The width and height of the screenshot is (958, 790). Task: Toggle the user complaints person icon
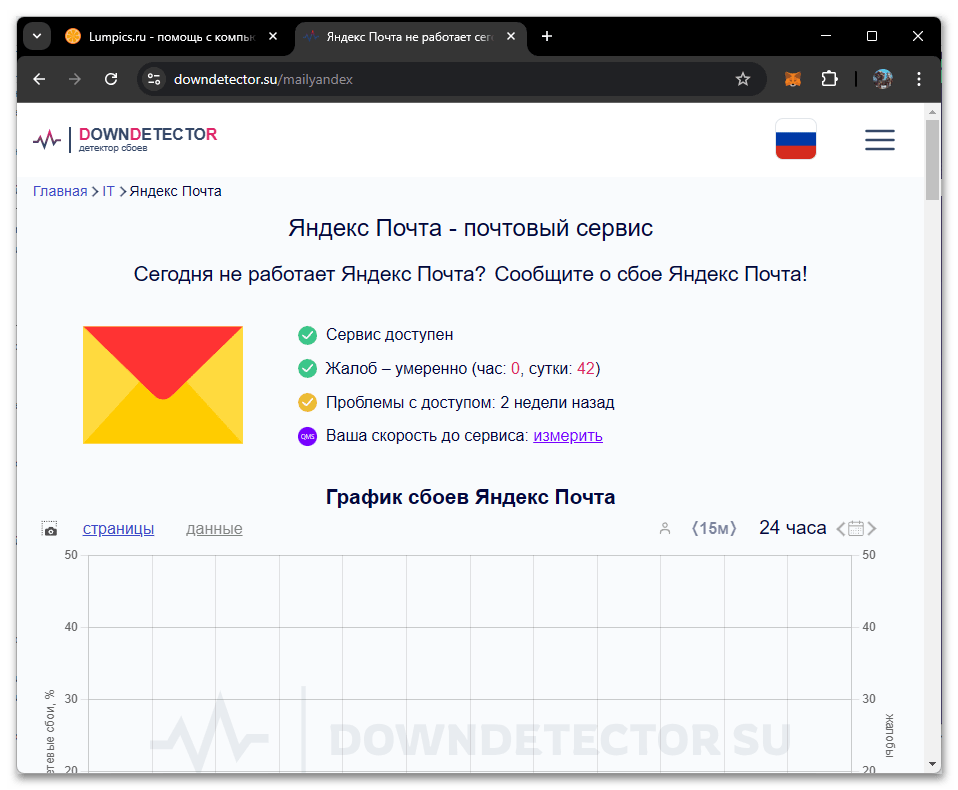click(665, 528)
